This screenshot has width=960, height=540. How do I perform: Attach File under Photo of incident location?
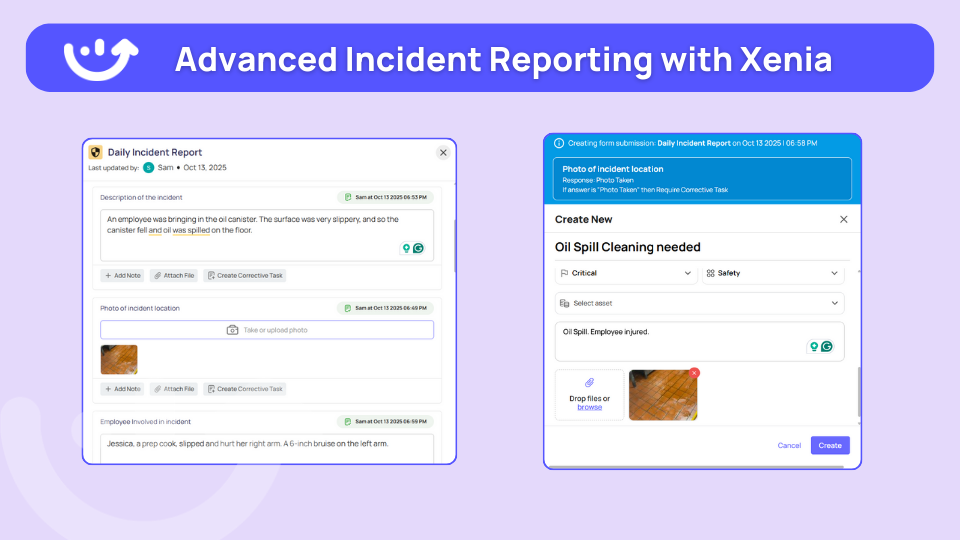tap(174, 389)
